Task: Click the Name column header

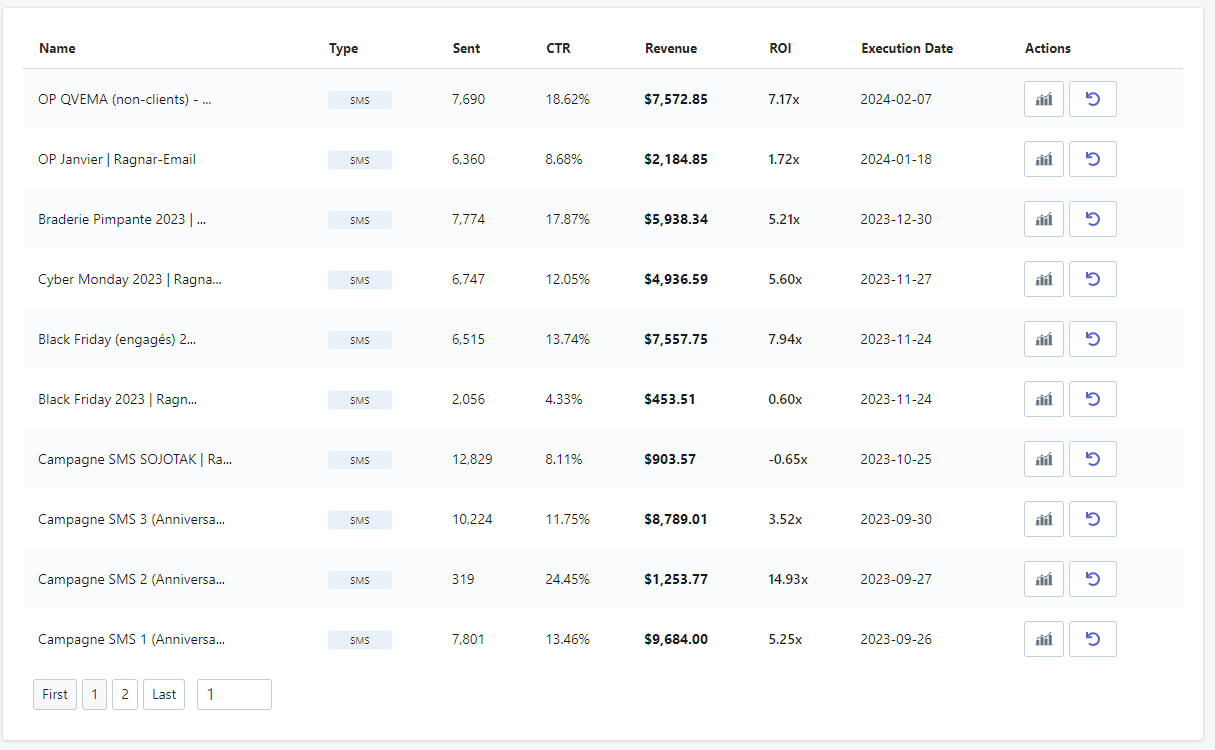Action: click(57, 48)
